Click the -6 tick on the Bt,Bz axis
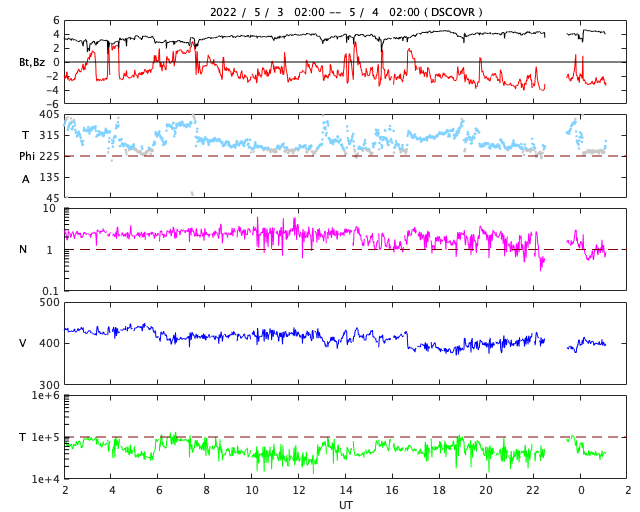The height and width of the screenshot is (512, 640). (x=52, y=104)
